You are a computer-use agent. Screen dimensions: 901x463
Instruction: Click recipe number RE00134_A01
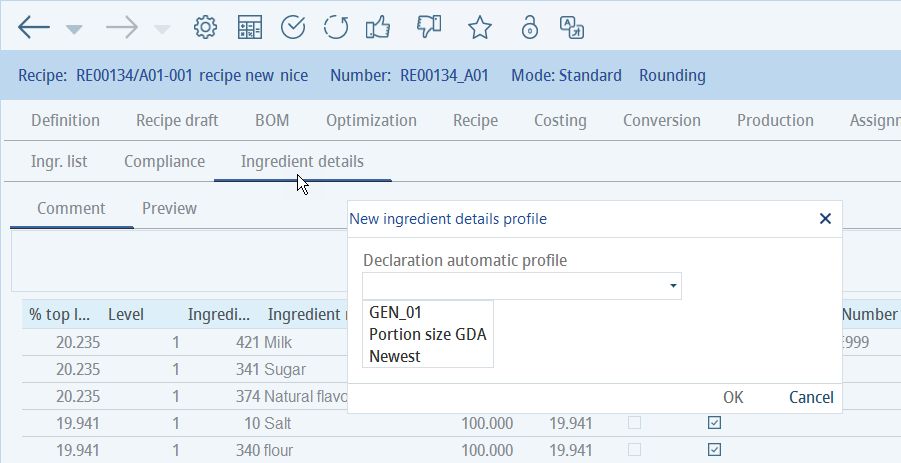click(444, 75)
